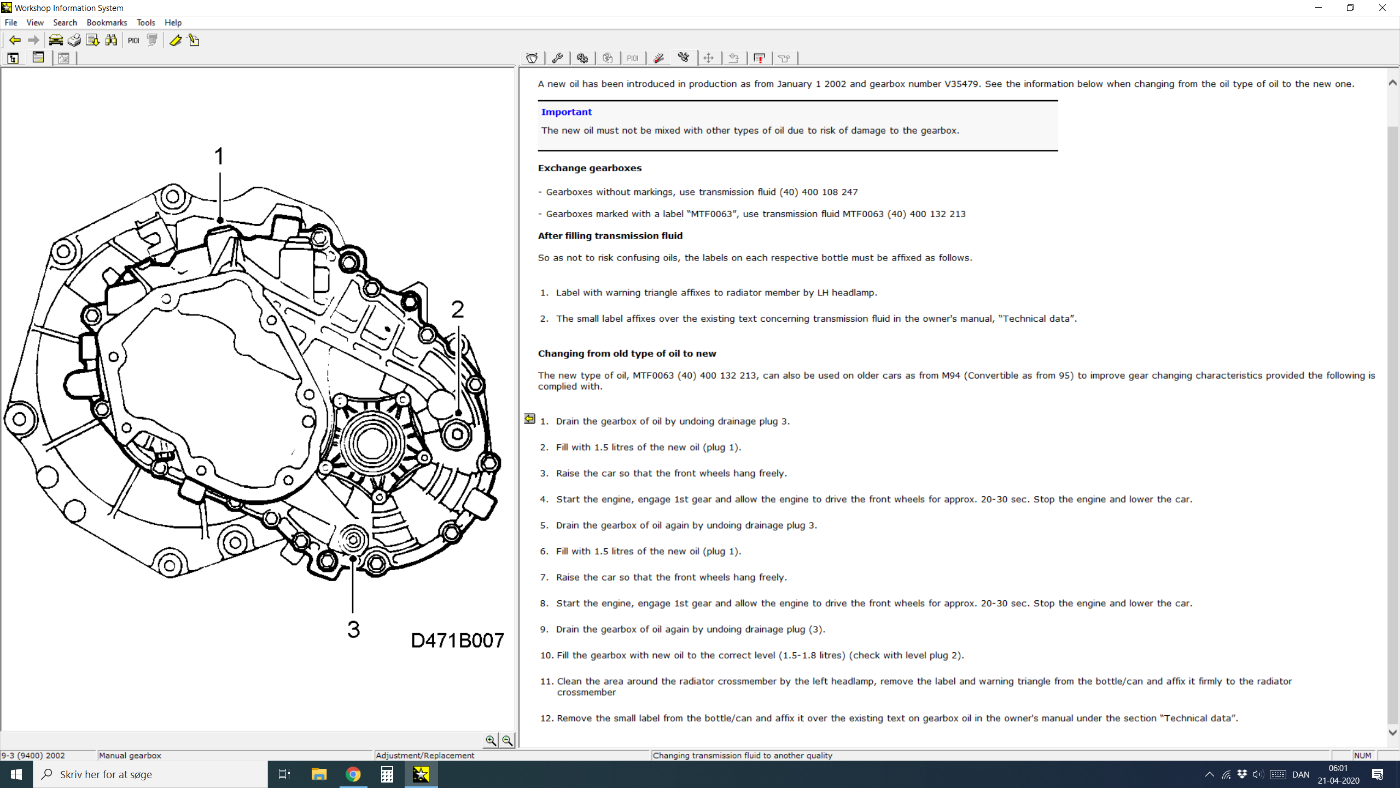
Task: Open Calculator from the taskbar
Action: tap(387, 774)
